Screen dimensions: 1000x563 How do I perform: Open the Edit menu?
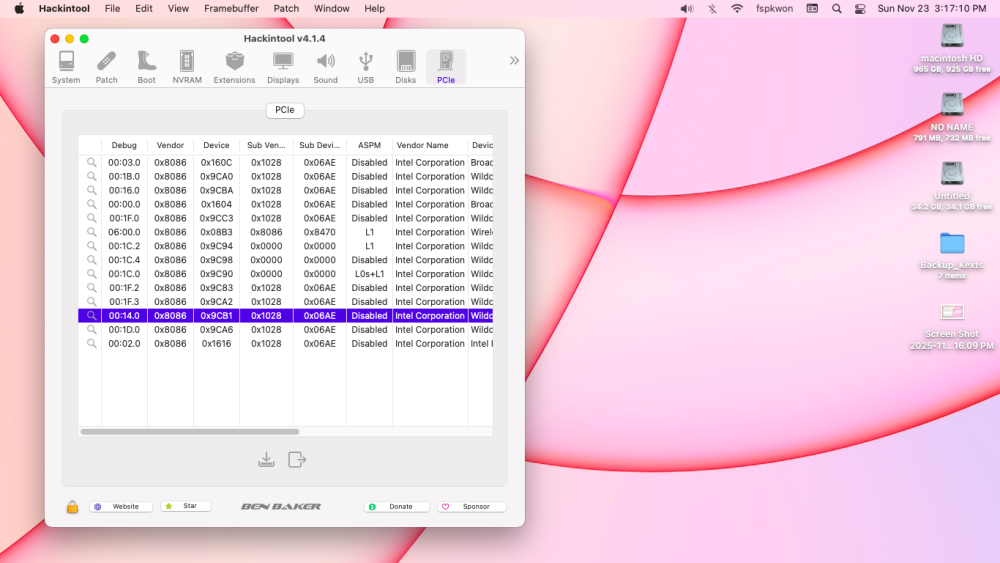(x=143, y=9)
